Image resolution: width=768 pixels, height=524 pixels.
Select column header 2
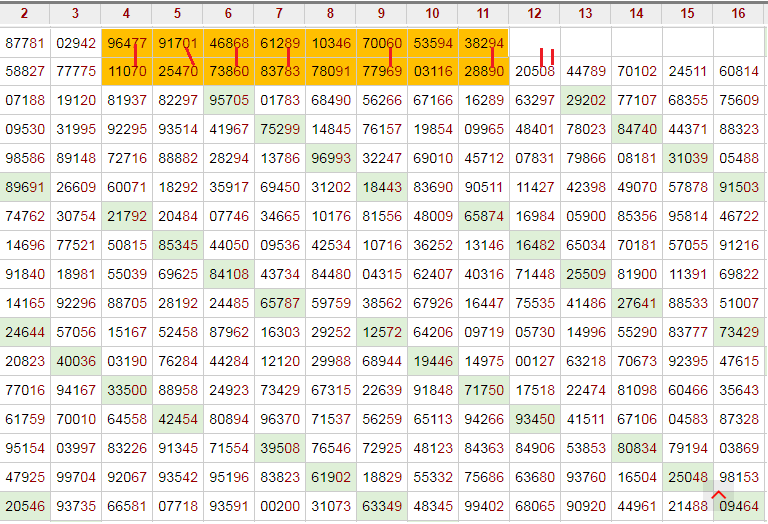[x=24, y=13]
